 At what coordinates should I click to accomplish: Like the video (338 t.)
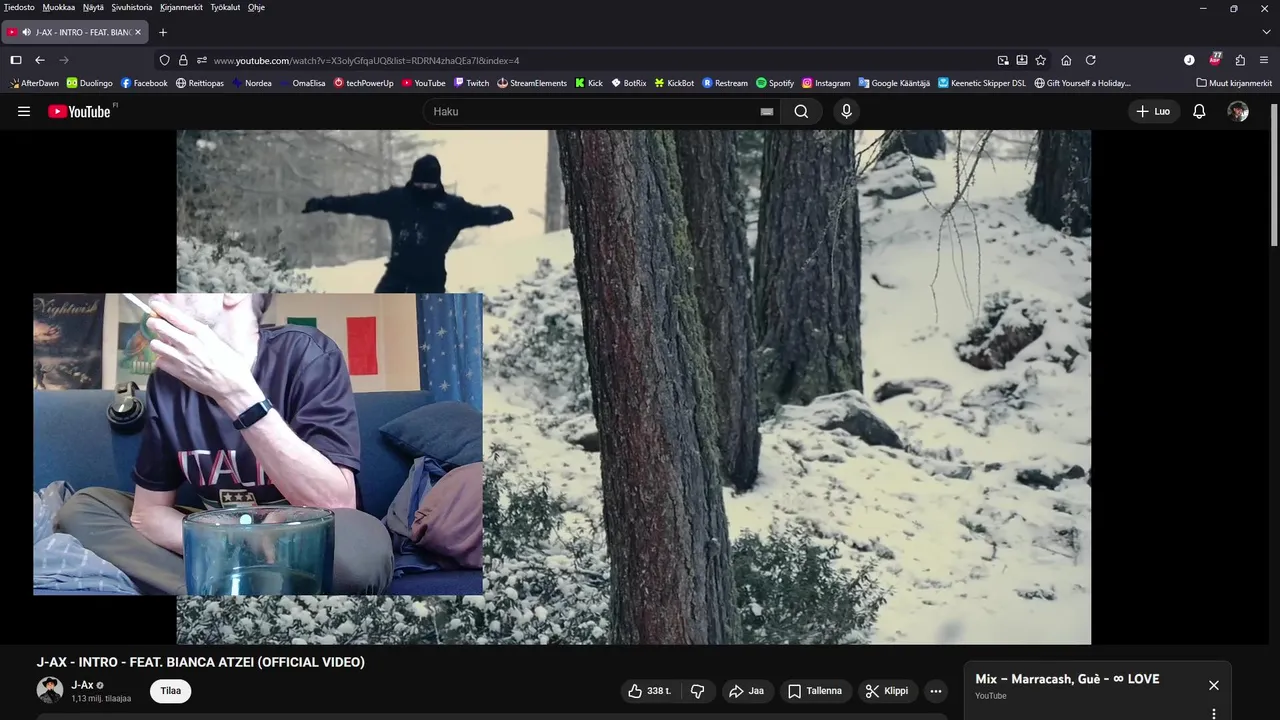tap(650, 691)
